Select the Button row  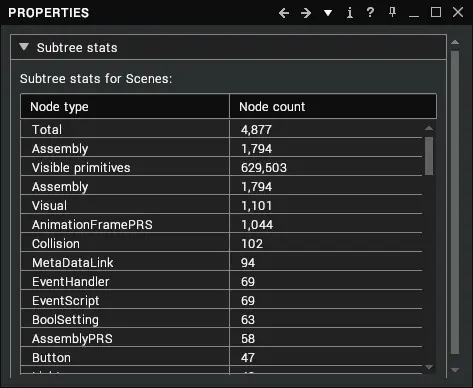click(222, 358)
